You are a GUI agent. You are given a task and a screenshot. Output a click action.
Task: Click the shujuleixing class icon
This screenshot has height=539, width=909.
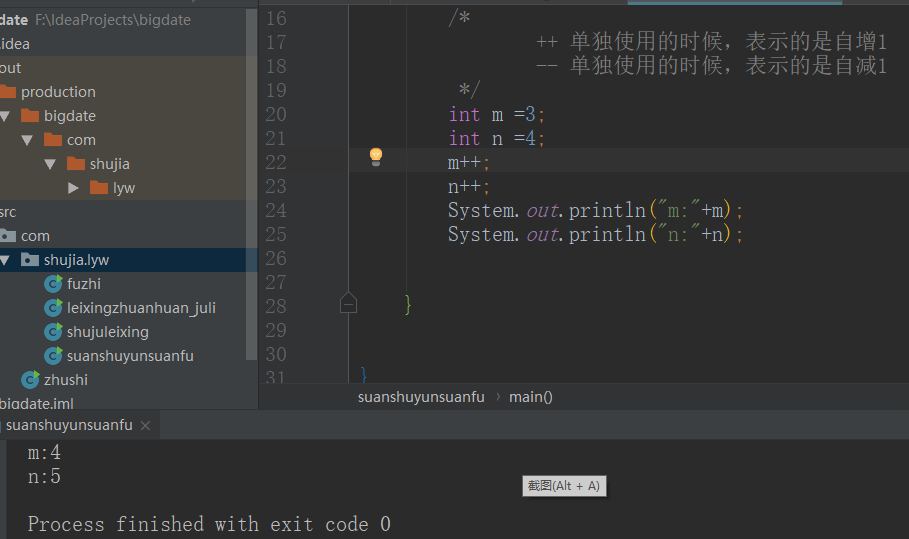[53, 332]
